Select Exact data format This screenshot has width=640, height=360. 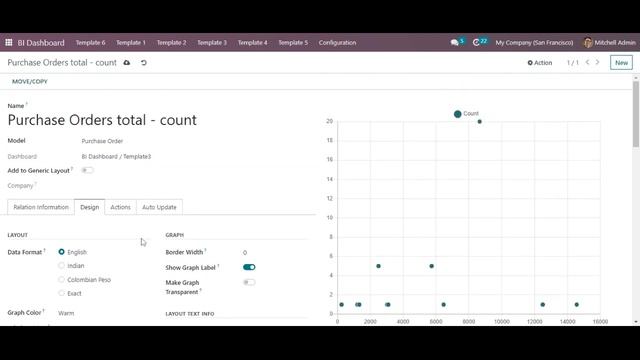[62, 293]
